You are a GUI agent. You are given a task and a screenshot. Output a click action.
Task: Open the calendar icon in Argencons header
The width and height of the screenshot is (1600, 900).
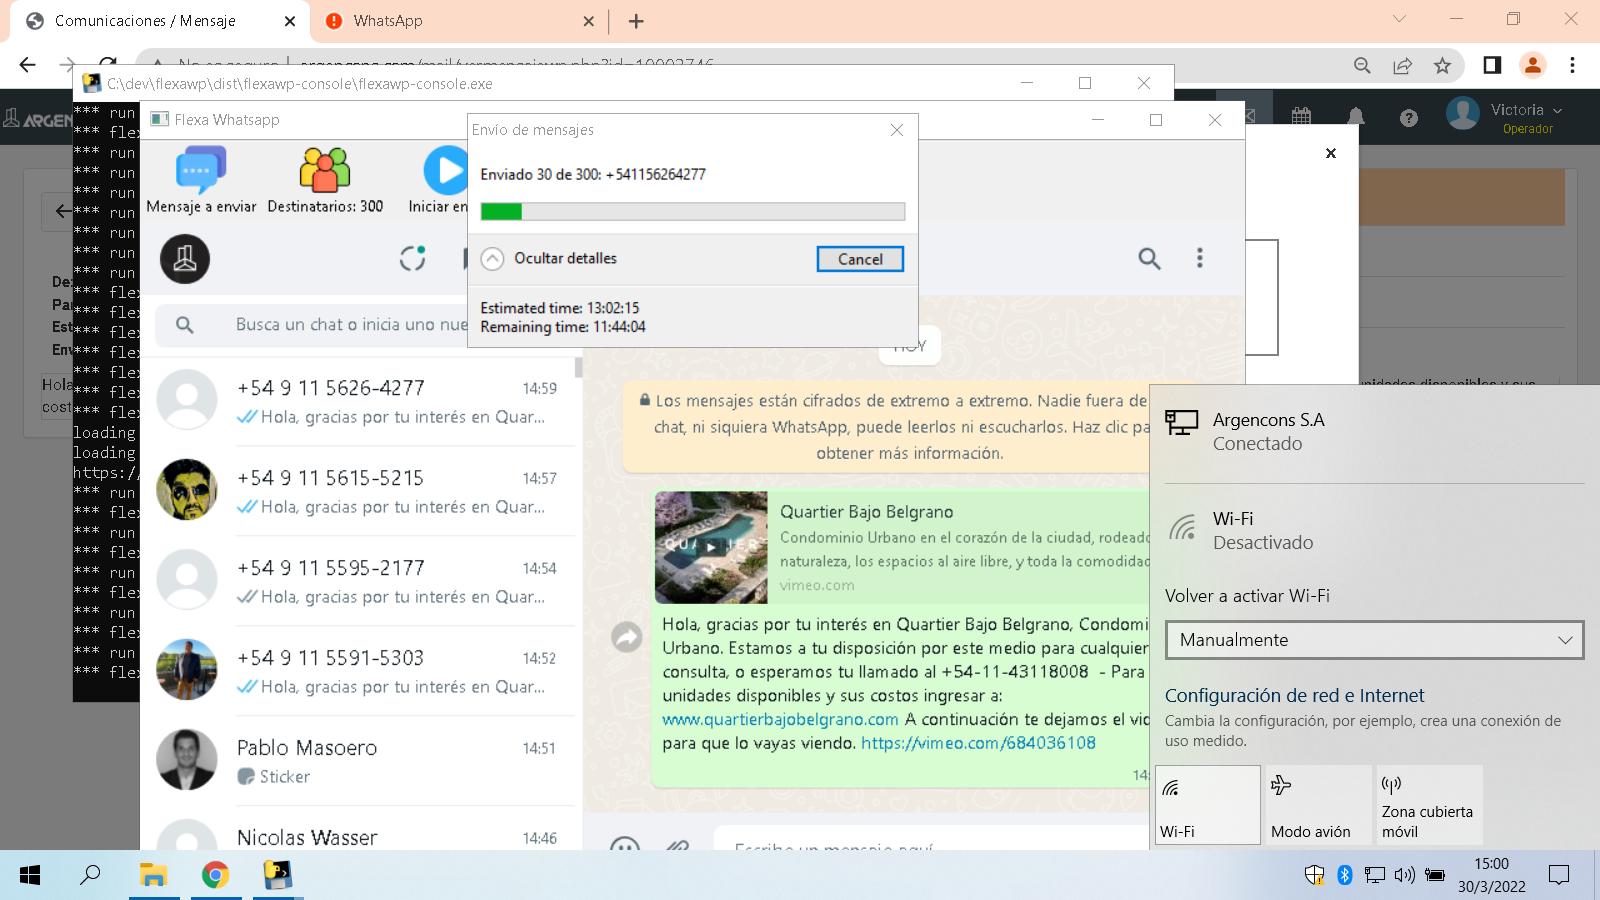click(x=1301, y=117)
